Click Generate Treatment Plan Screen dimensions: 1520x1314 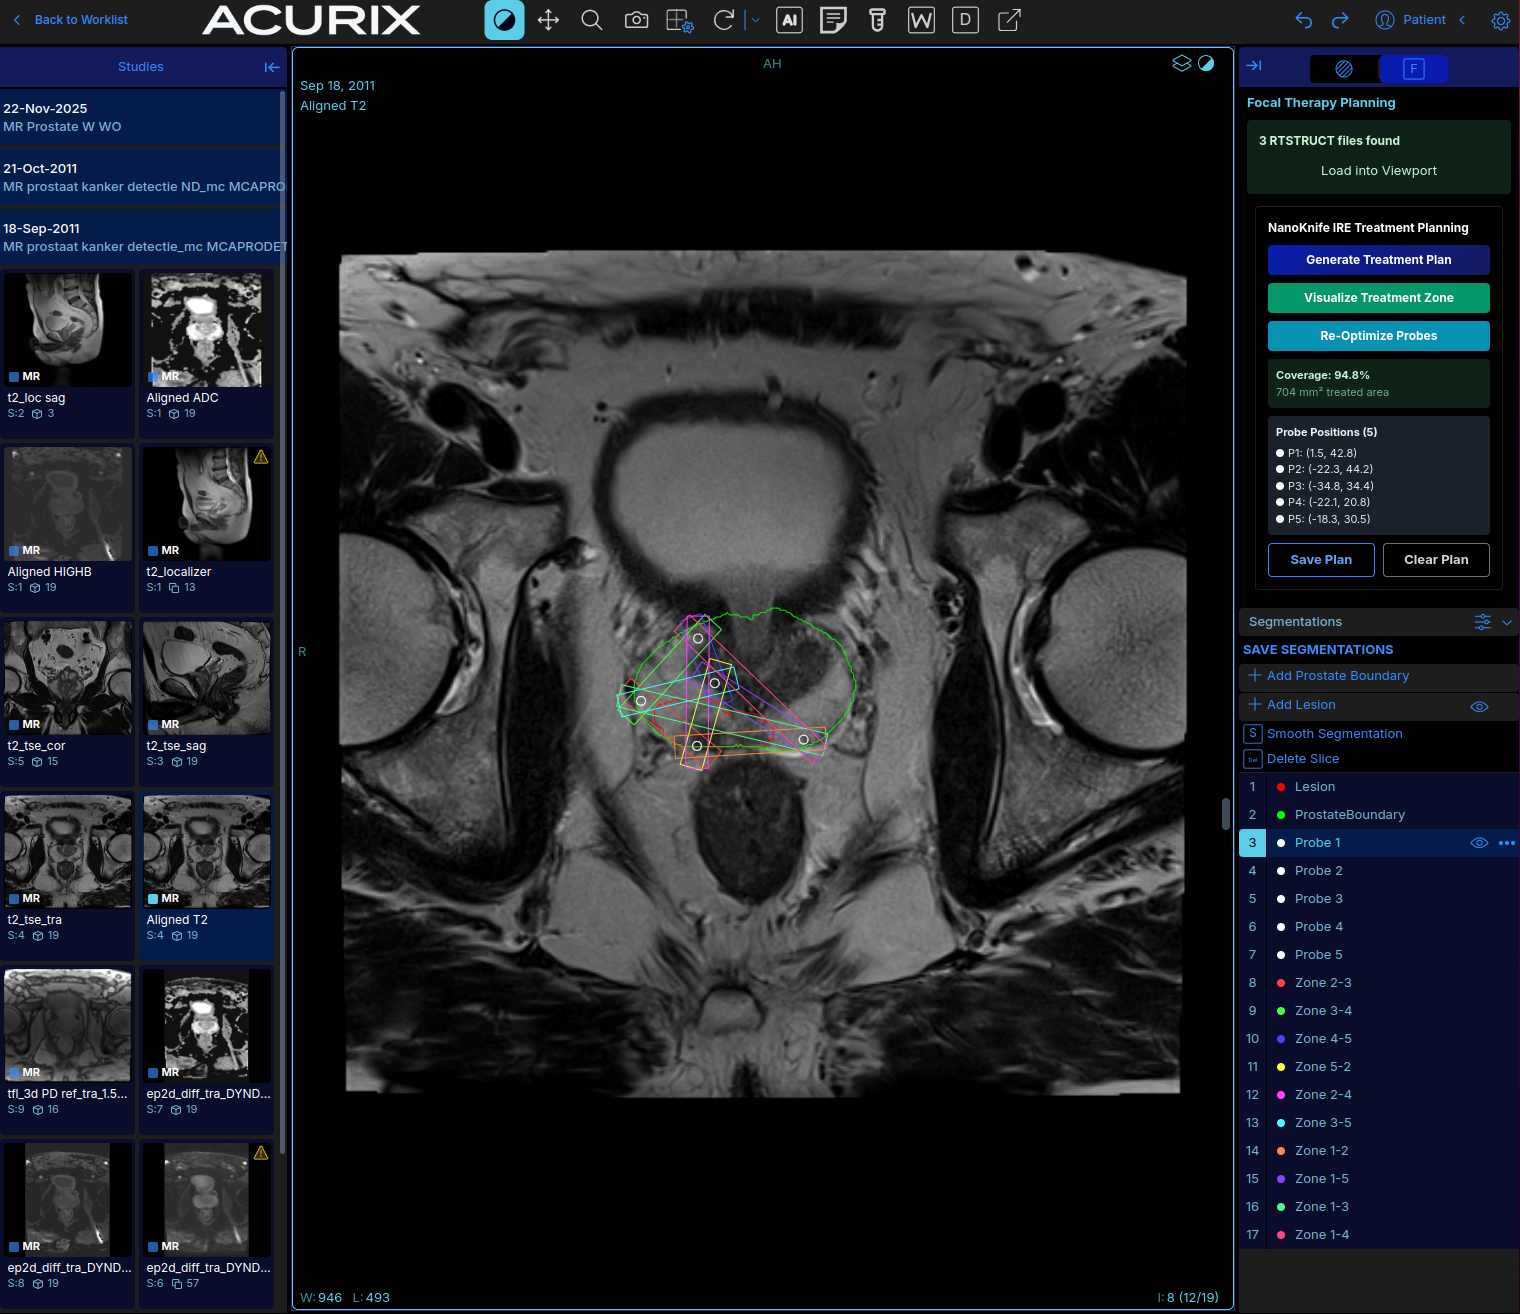point(1378,260)
